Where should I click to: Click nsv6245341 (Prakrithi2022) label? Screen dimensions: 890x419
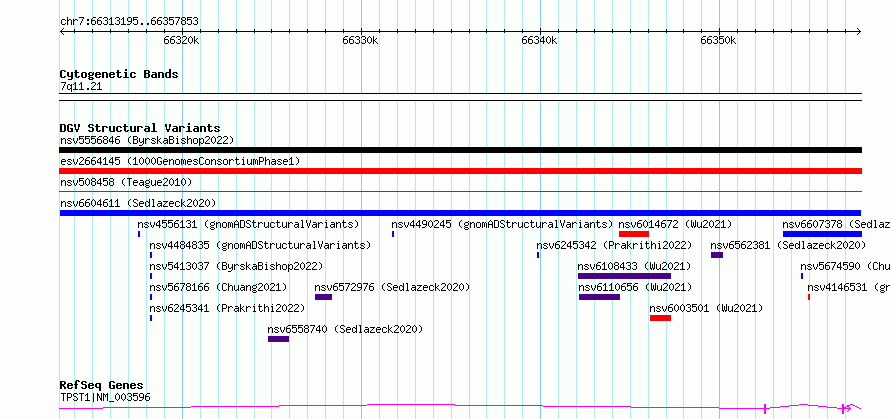[227, 308]
